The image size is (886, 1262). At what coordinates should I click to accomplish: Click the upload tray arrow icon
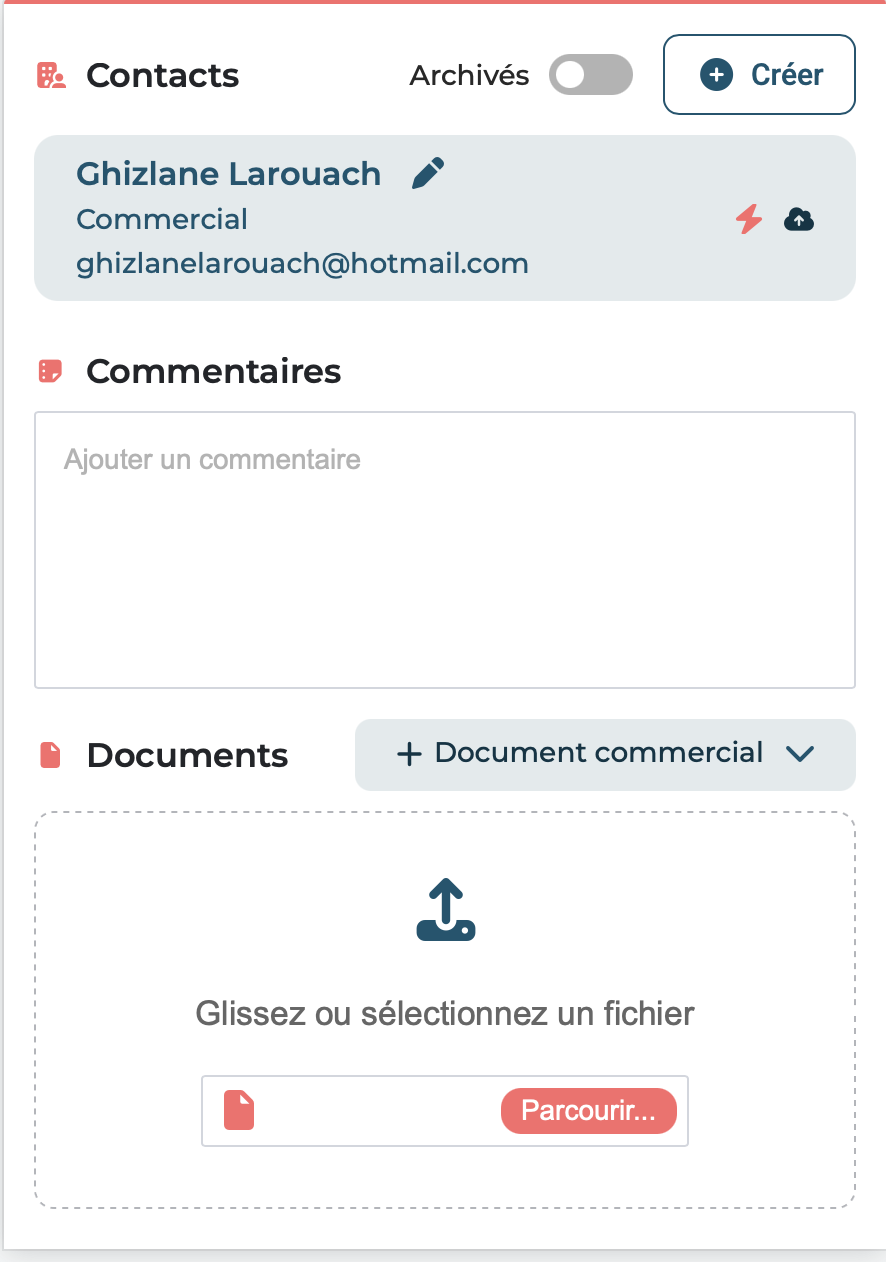pos(445,910)
